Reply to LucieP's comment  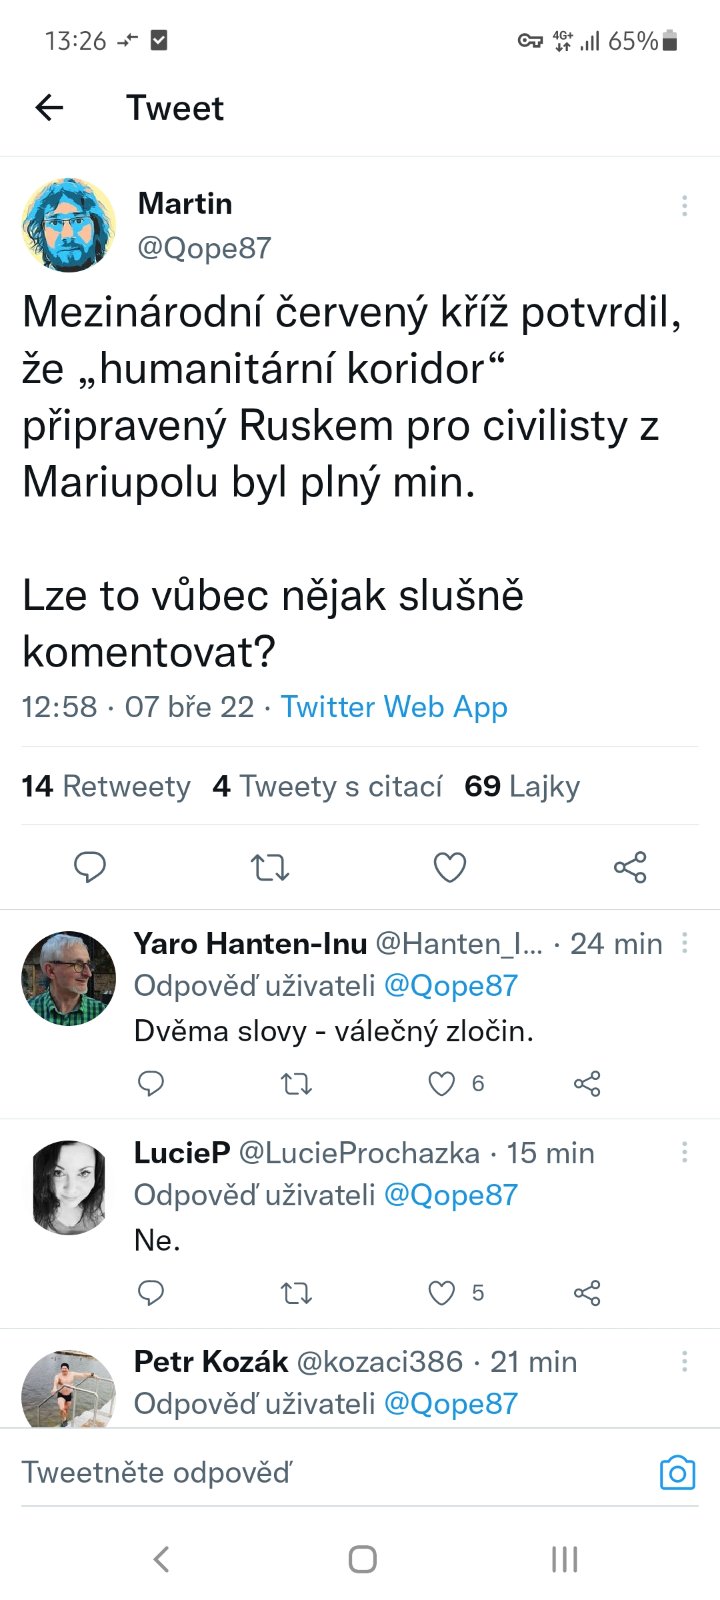click(x=151, y=1293)
